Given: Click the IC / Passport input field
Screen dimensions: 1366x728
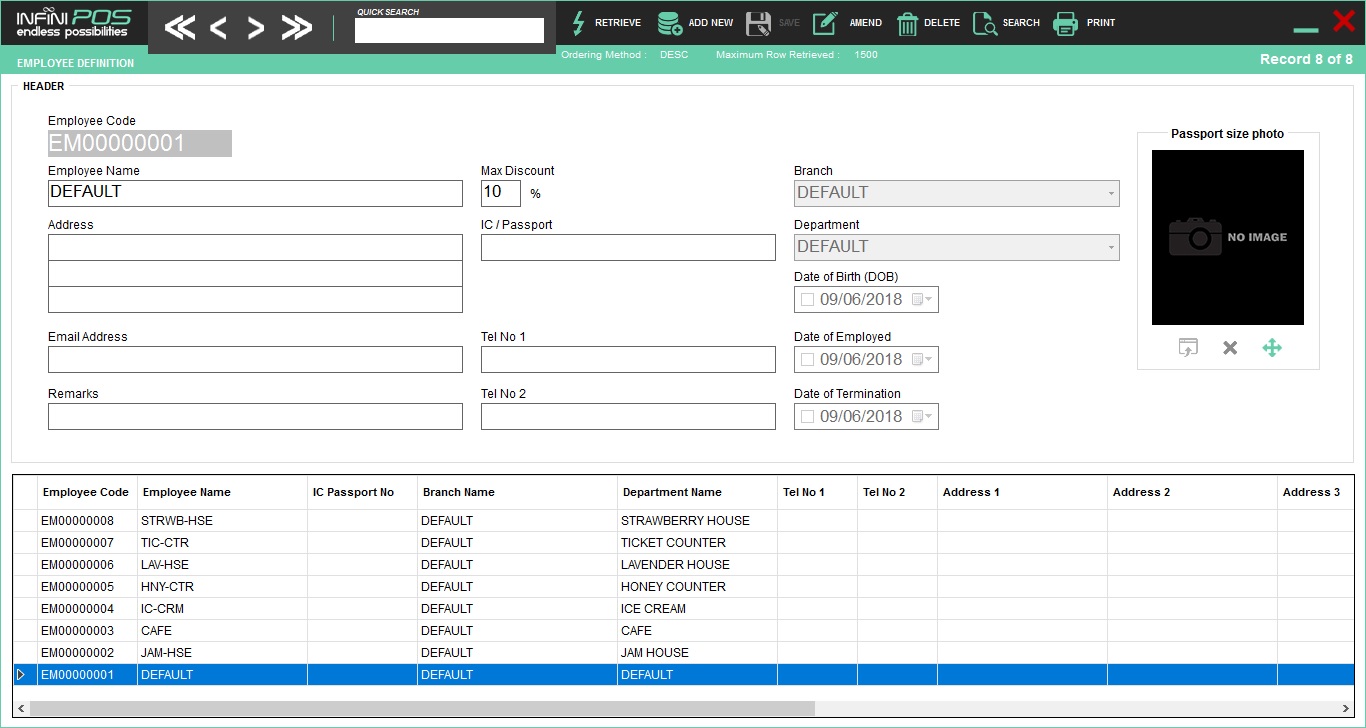Looking at the screenshot, I should [x=628, y=247].
